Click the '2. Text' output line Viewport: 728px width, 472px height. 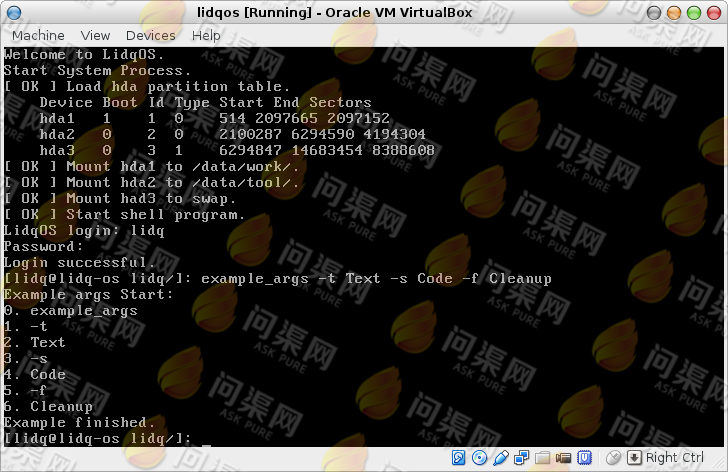[x=34, y=343]
